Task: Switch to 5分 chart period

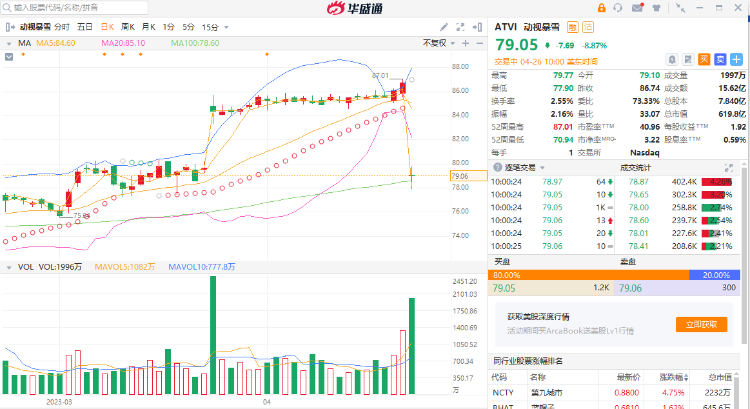Action: coord(188,27)
